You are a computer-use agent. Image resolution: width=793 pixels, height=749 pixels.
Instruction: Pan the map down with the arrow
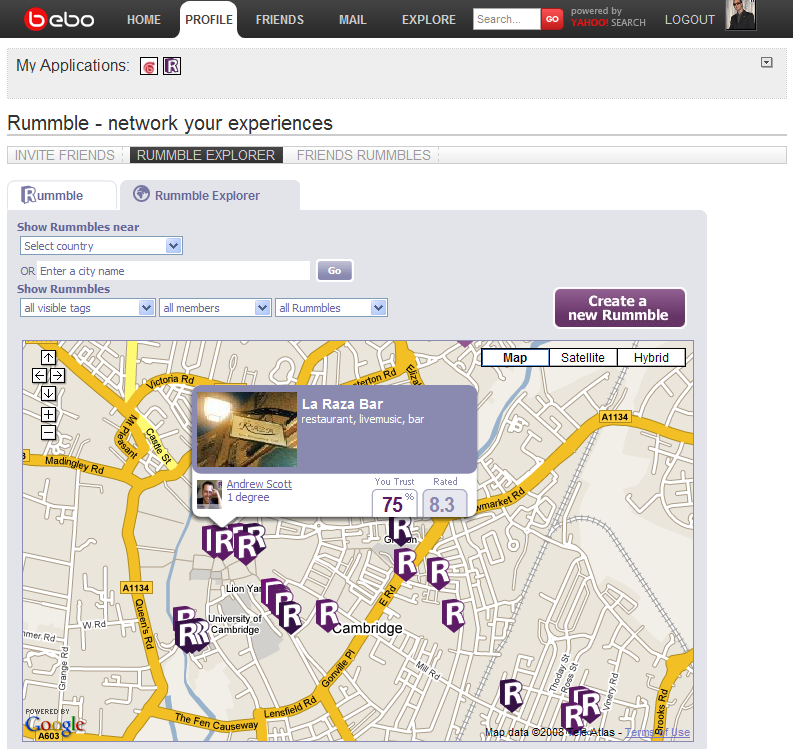[x=49, y=393]
